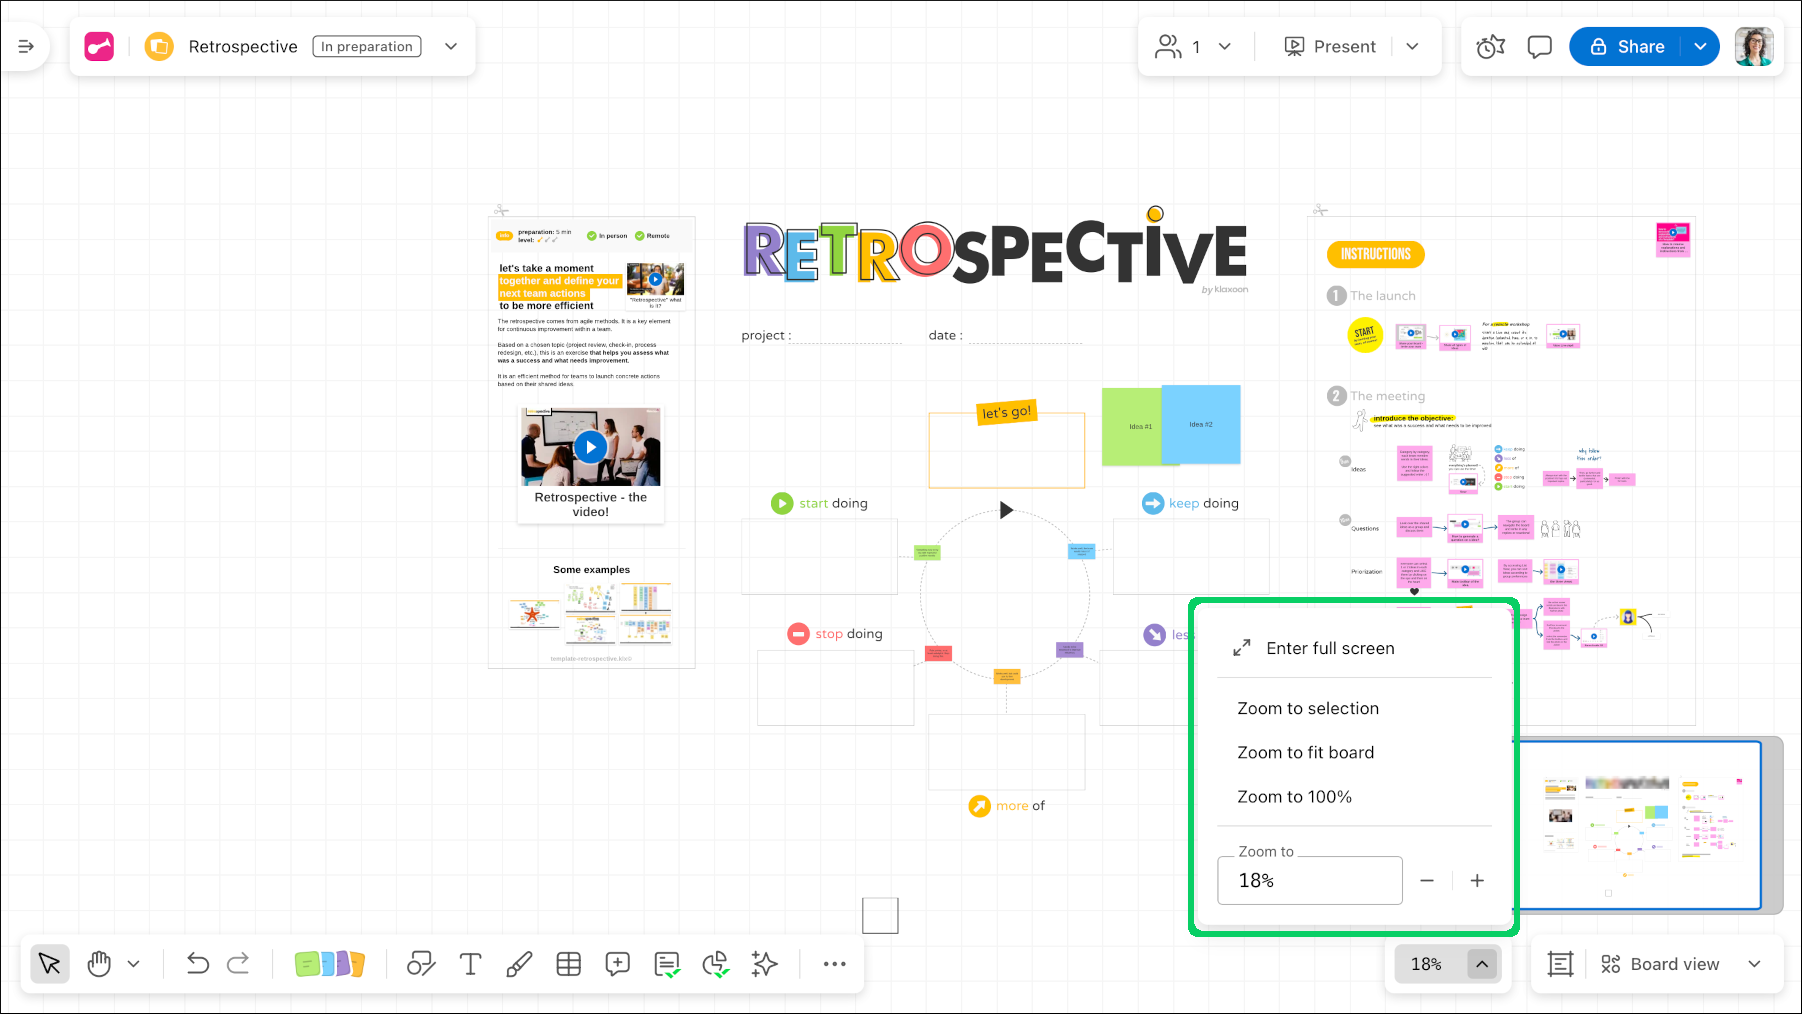
Task: Click the undo arrow icon
Action: pyautogui.click(x=197, y=964)
